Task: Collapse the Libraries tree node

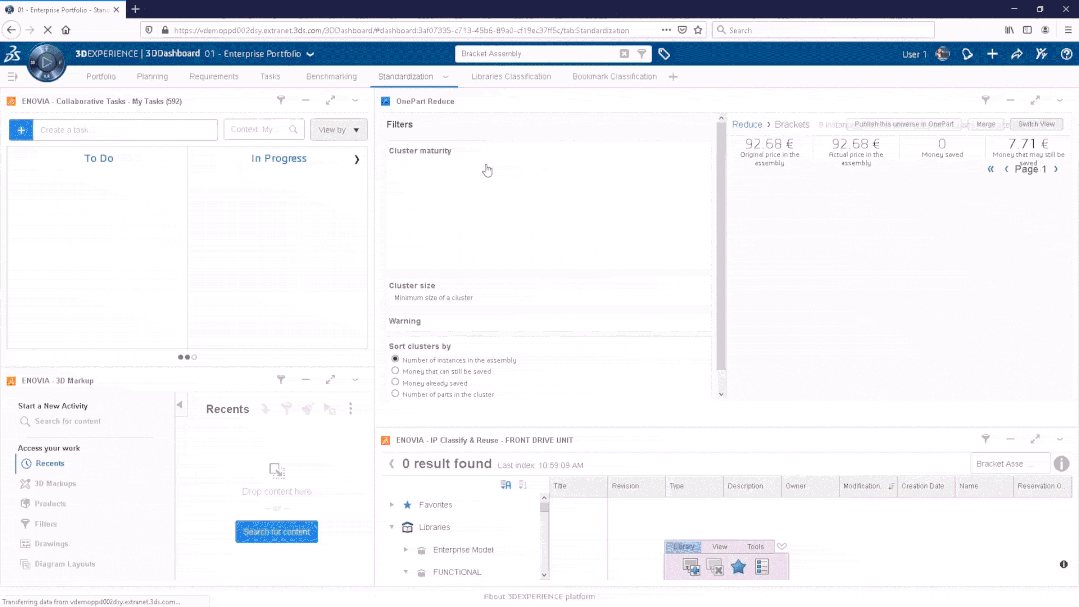Action: [x=392, y=527]
